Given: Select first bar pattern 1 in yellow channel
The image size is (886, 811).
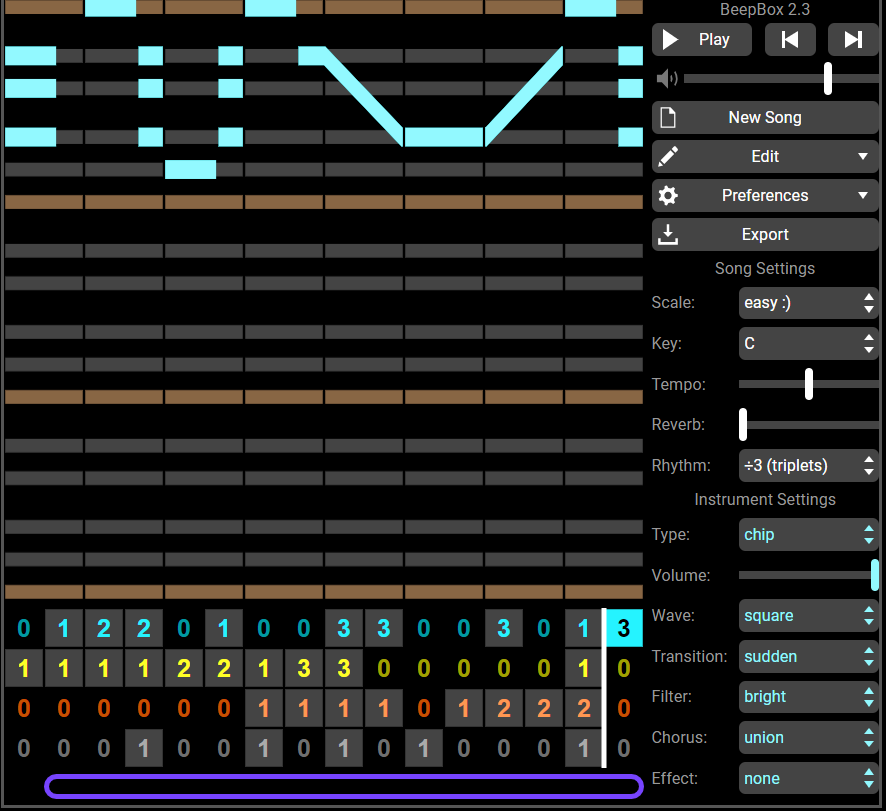Looking at the screenshot, I should point(24,668).
